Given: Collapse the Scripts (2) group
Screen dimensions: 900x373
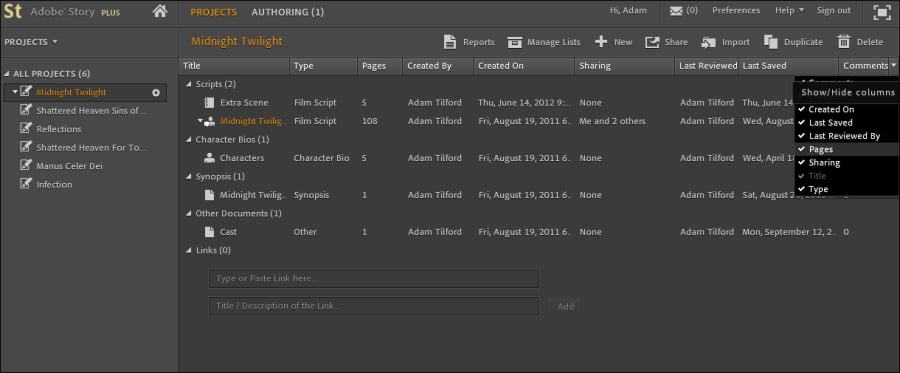Looking at the screenshot, I should point(189,84).
